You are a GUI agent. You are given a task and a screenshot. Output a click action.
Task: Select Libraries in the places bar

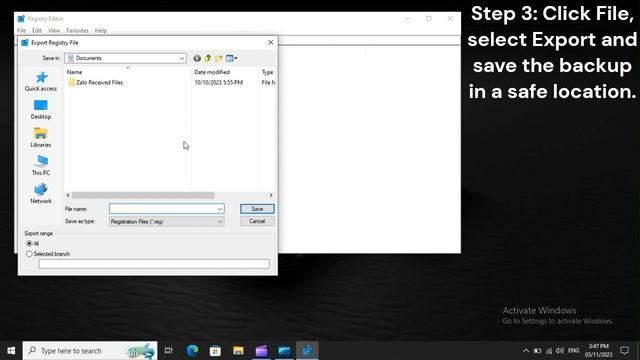[41, 138]
